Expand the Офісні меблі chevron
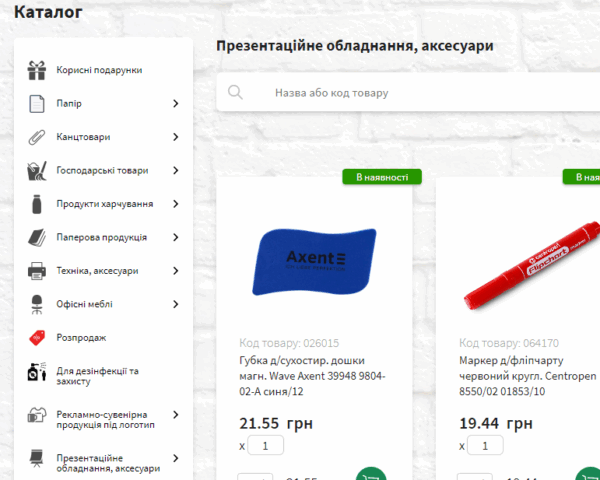 176,304
